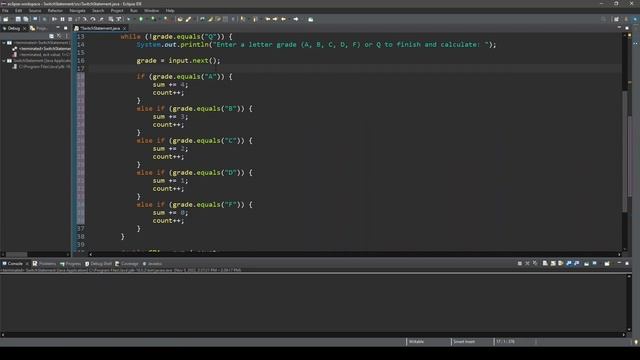Minimize the Debug view panel
The width and height of the screenshot is (640, 360).
click(58, 28)
